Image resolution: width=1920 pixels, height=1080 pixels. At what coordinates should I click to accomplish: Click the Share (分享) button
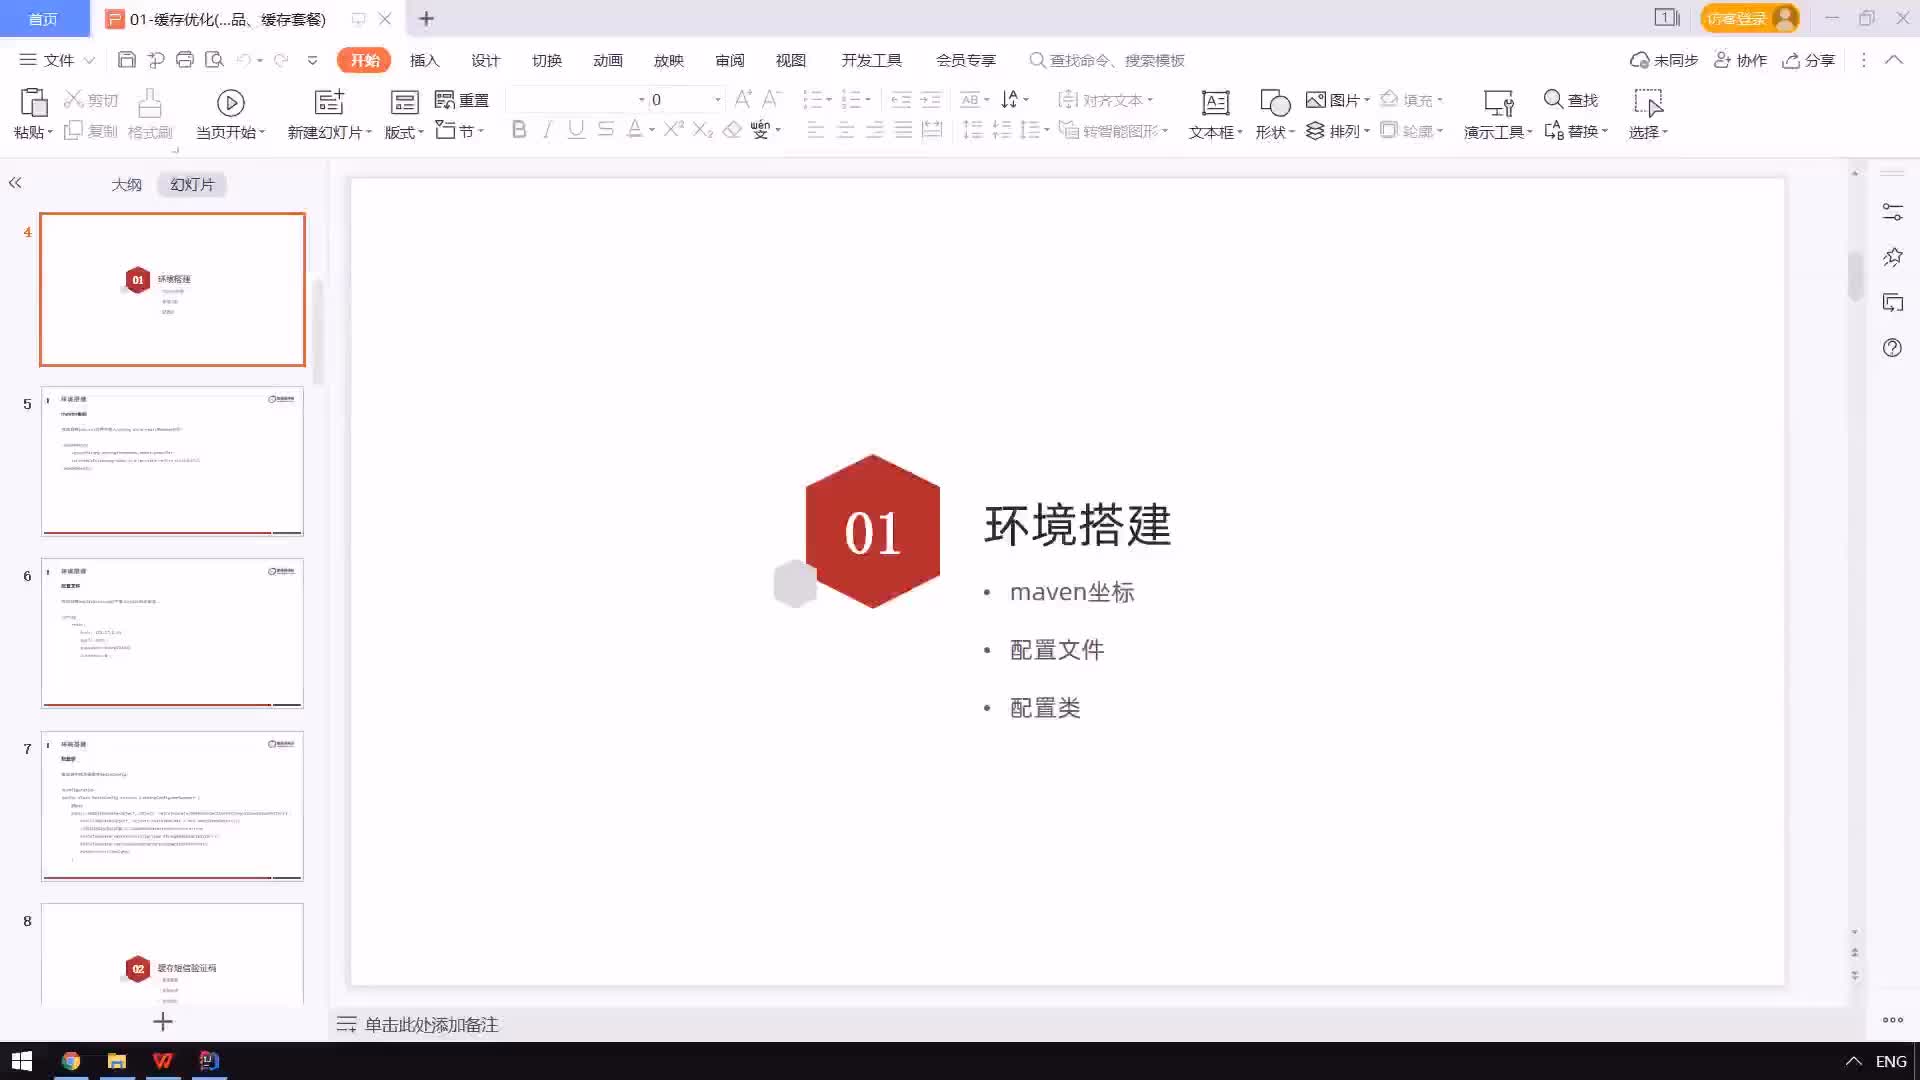[1809, 60]
